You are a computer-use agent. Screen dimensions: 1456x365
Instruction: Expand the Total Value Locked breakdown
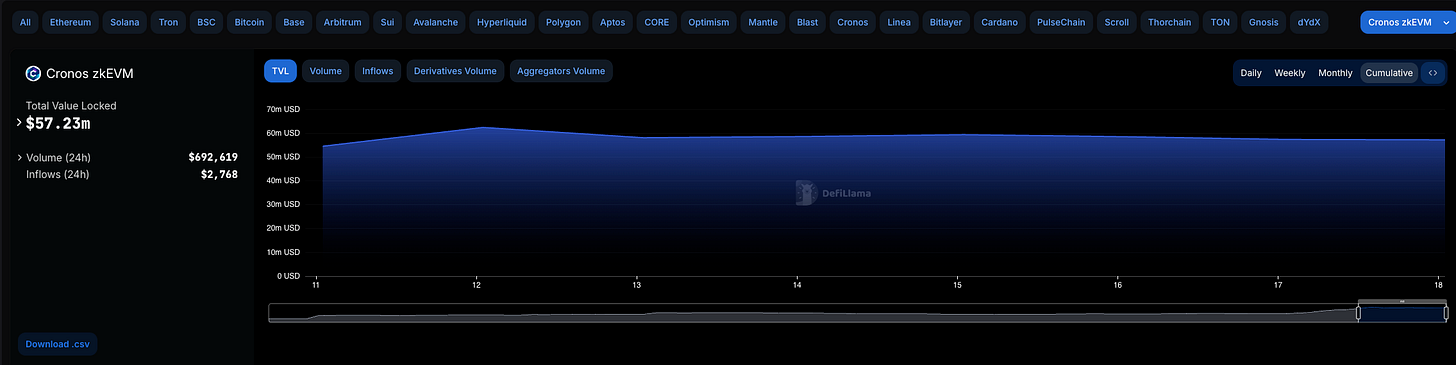pyautogui.click(x=19, y=123)
